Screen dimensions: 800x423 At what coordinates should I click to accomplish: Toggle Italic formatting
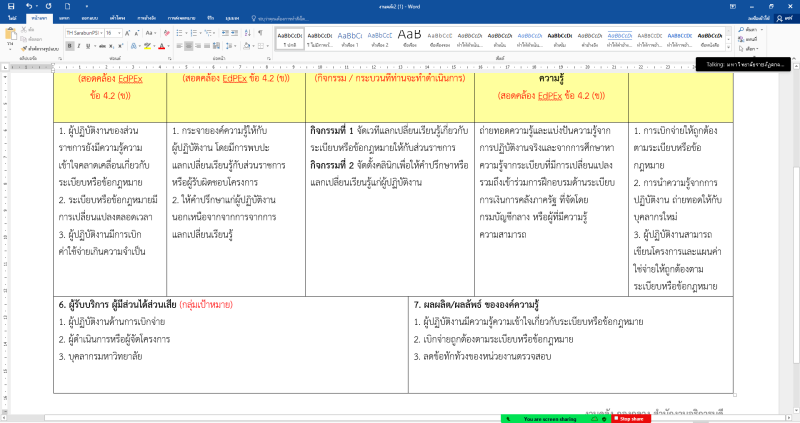[78, 47]
